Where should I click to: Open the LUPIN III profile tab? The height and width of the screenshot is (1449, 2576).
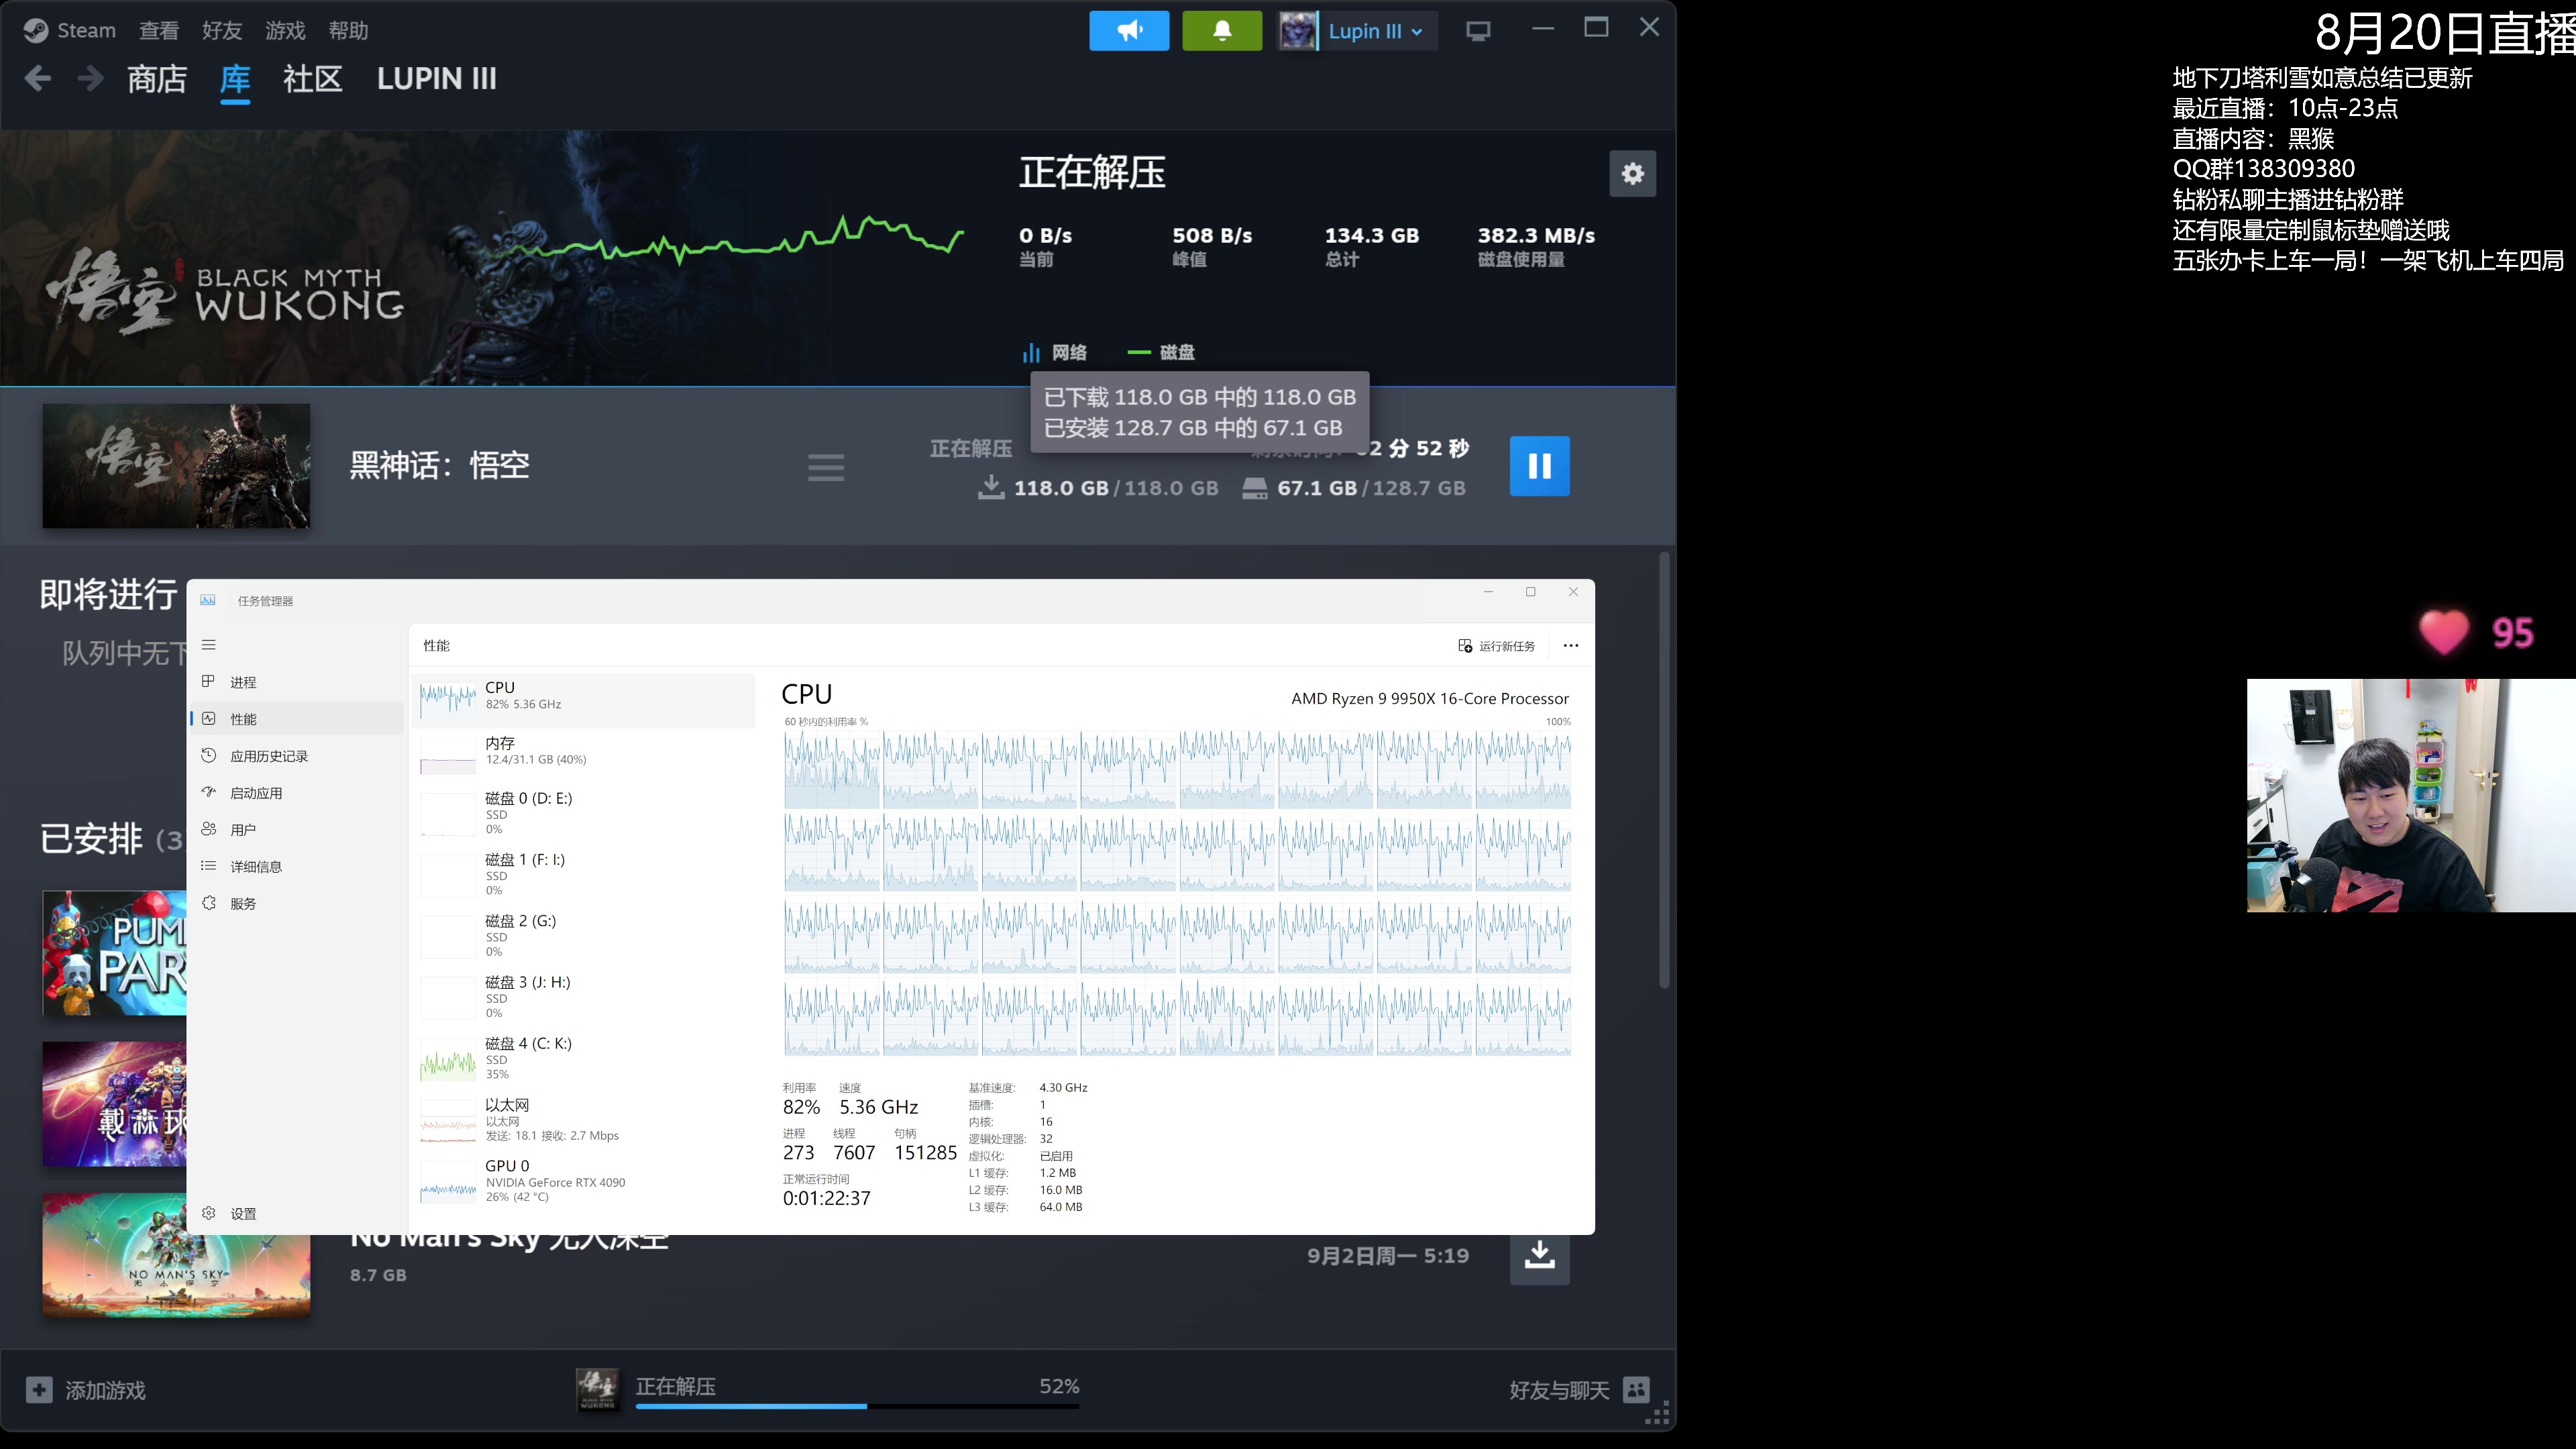436,79
